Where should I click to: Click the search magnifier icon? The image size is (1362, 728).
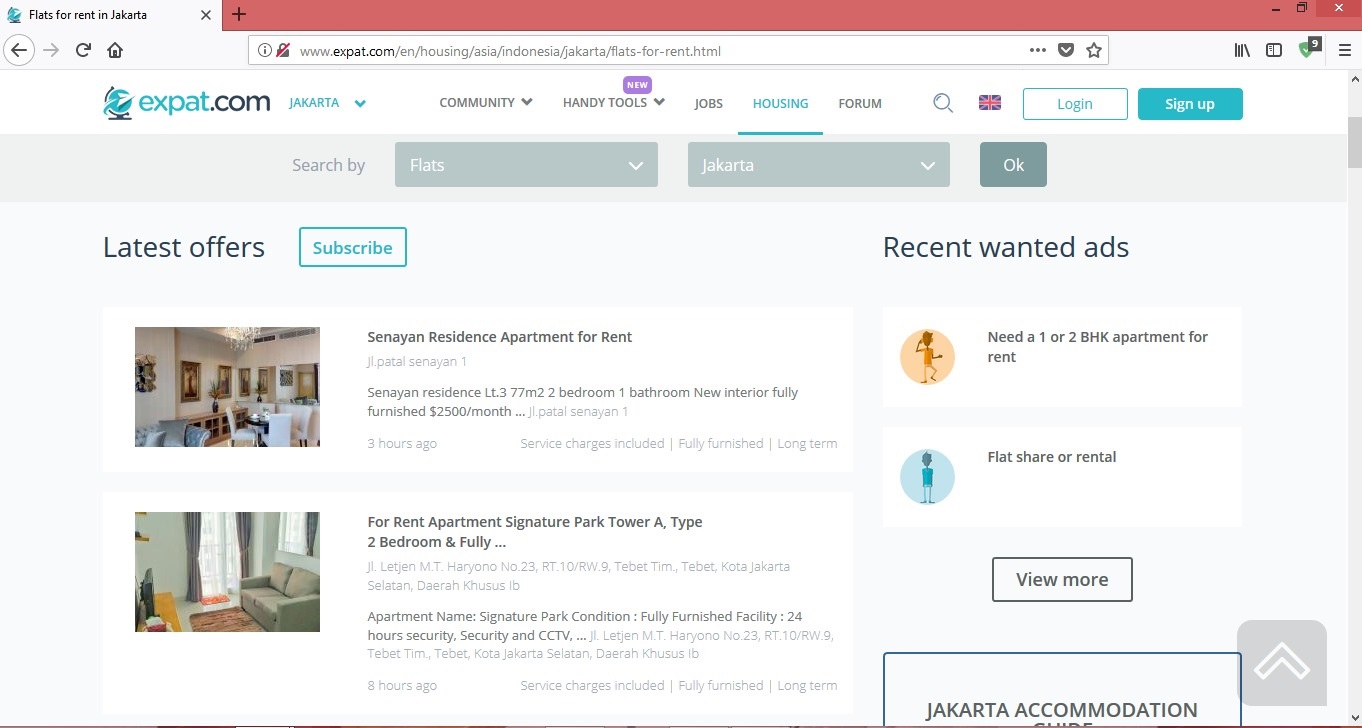click(x=942, y=103)
